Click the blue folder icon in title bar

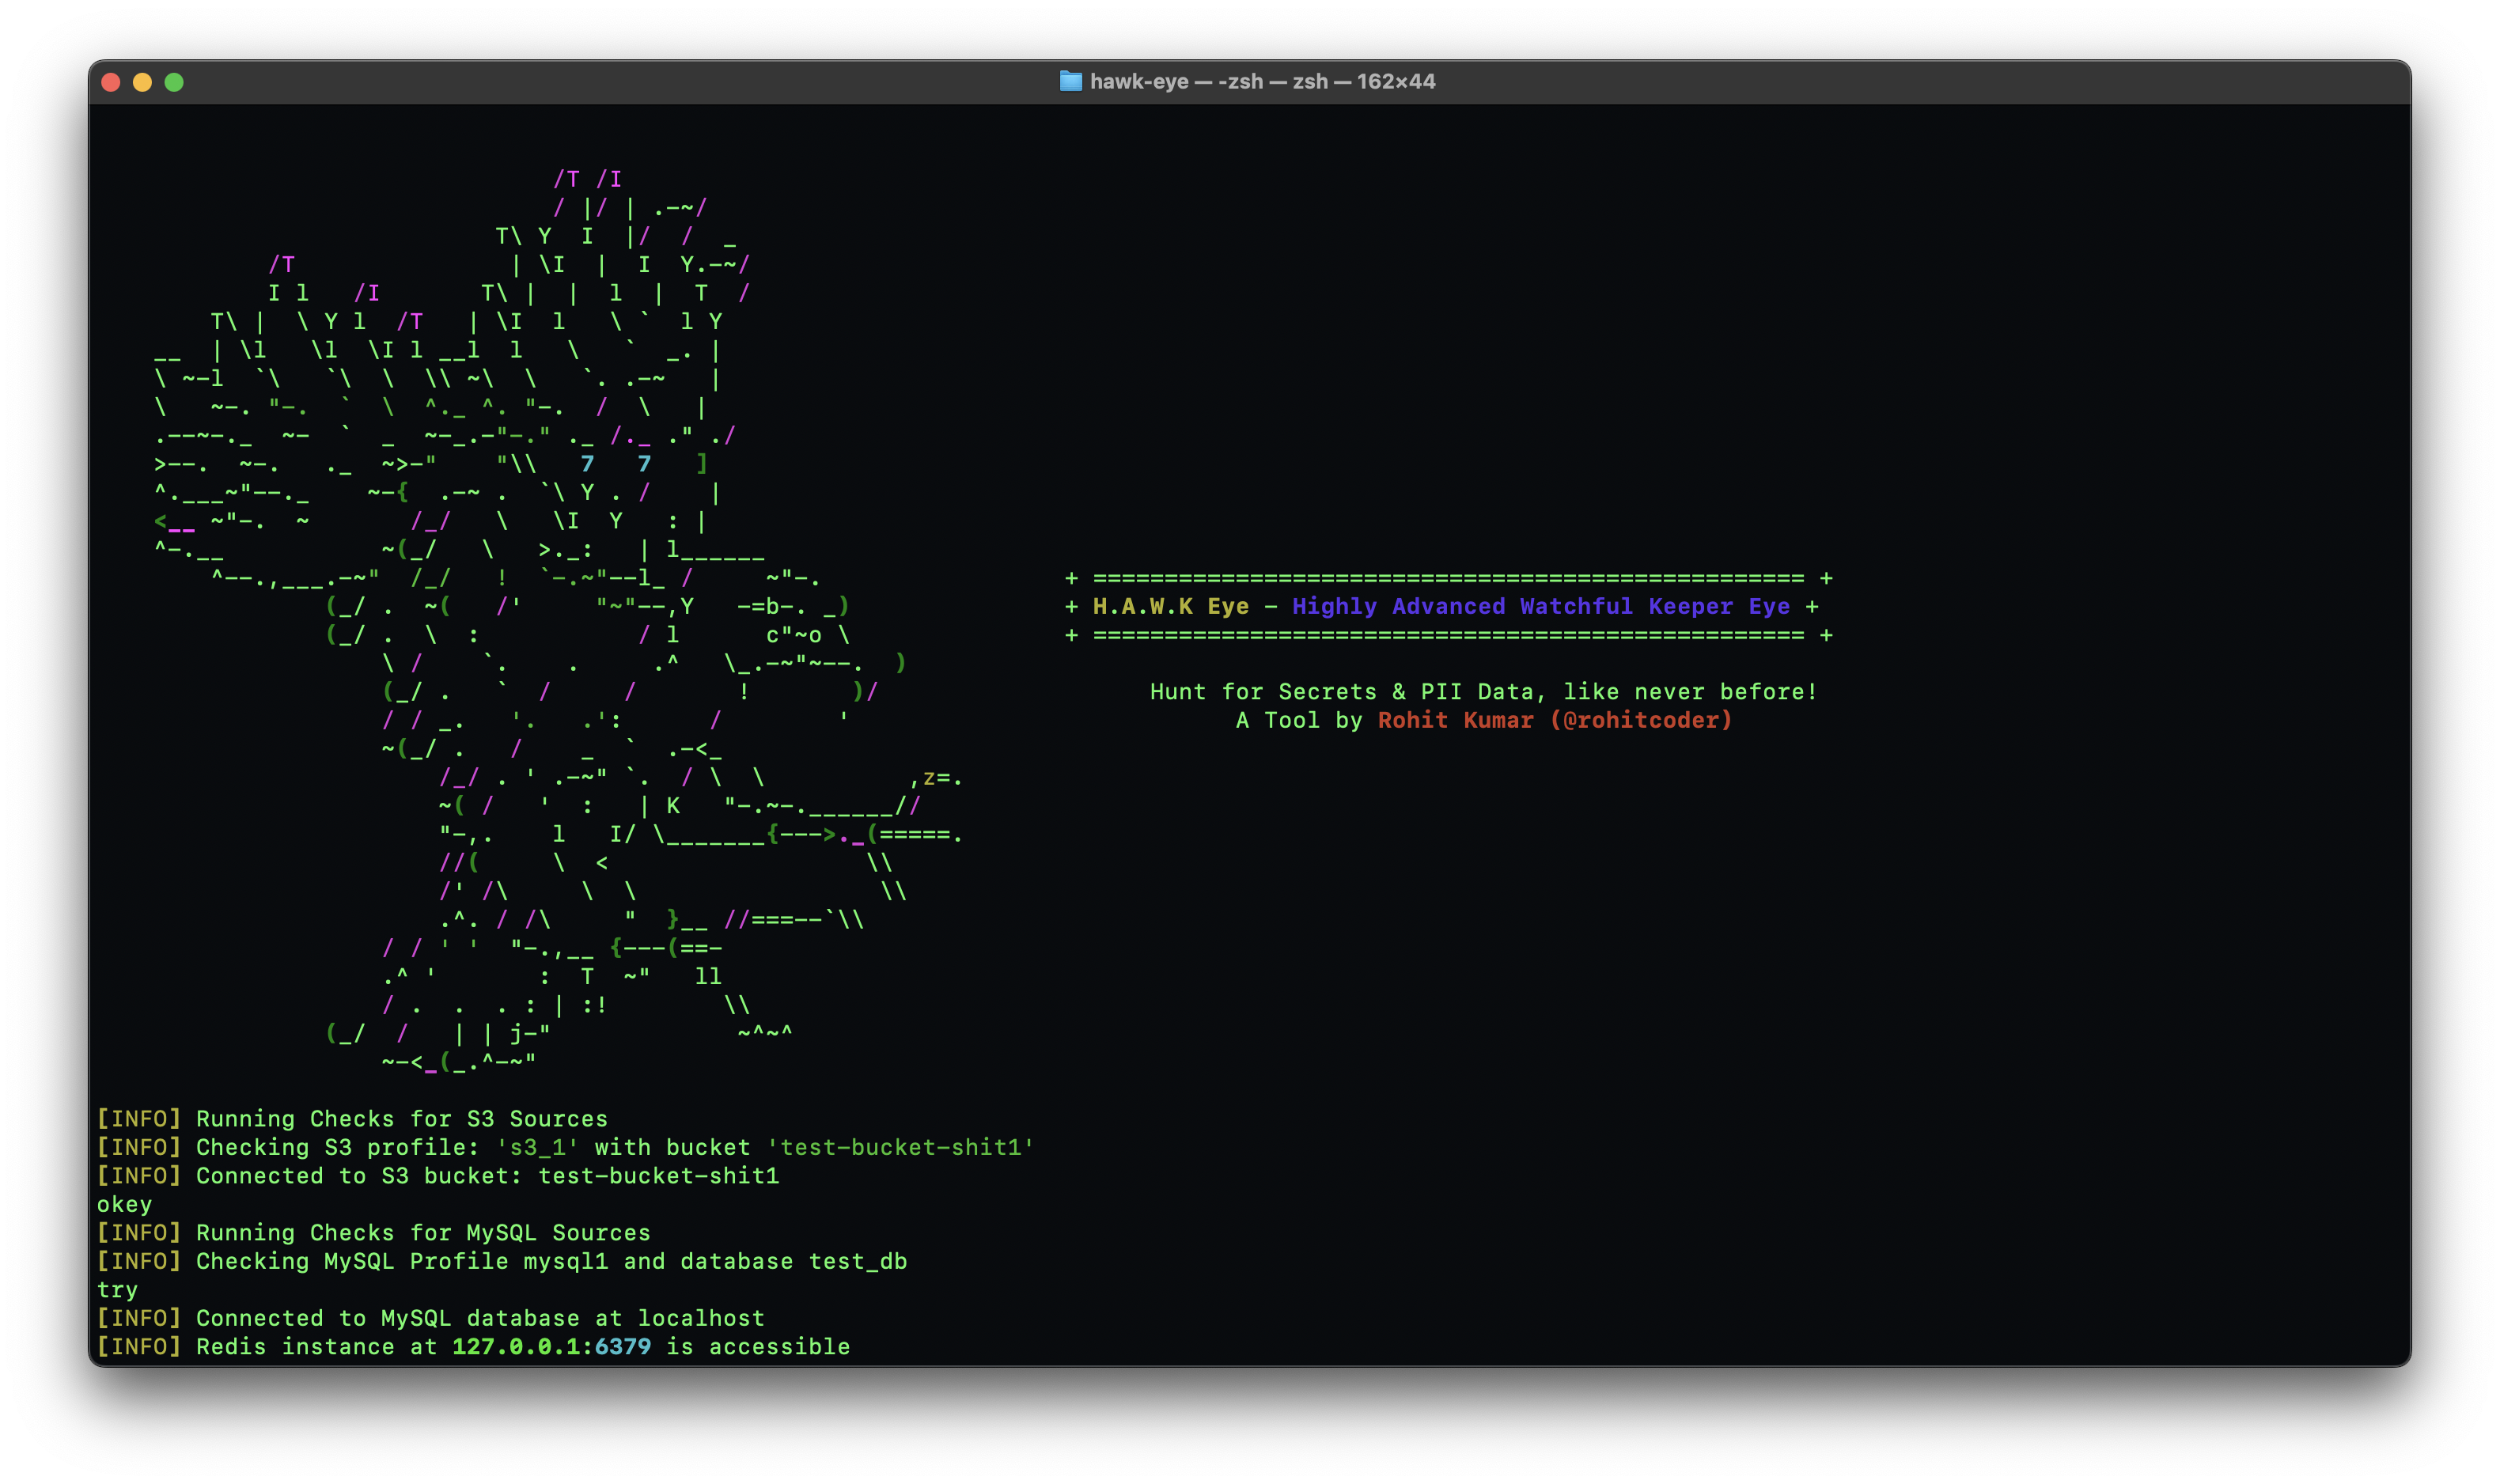coord(1070,81)
